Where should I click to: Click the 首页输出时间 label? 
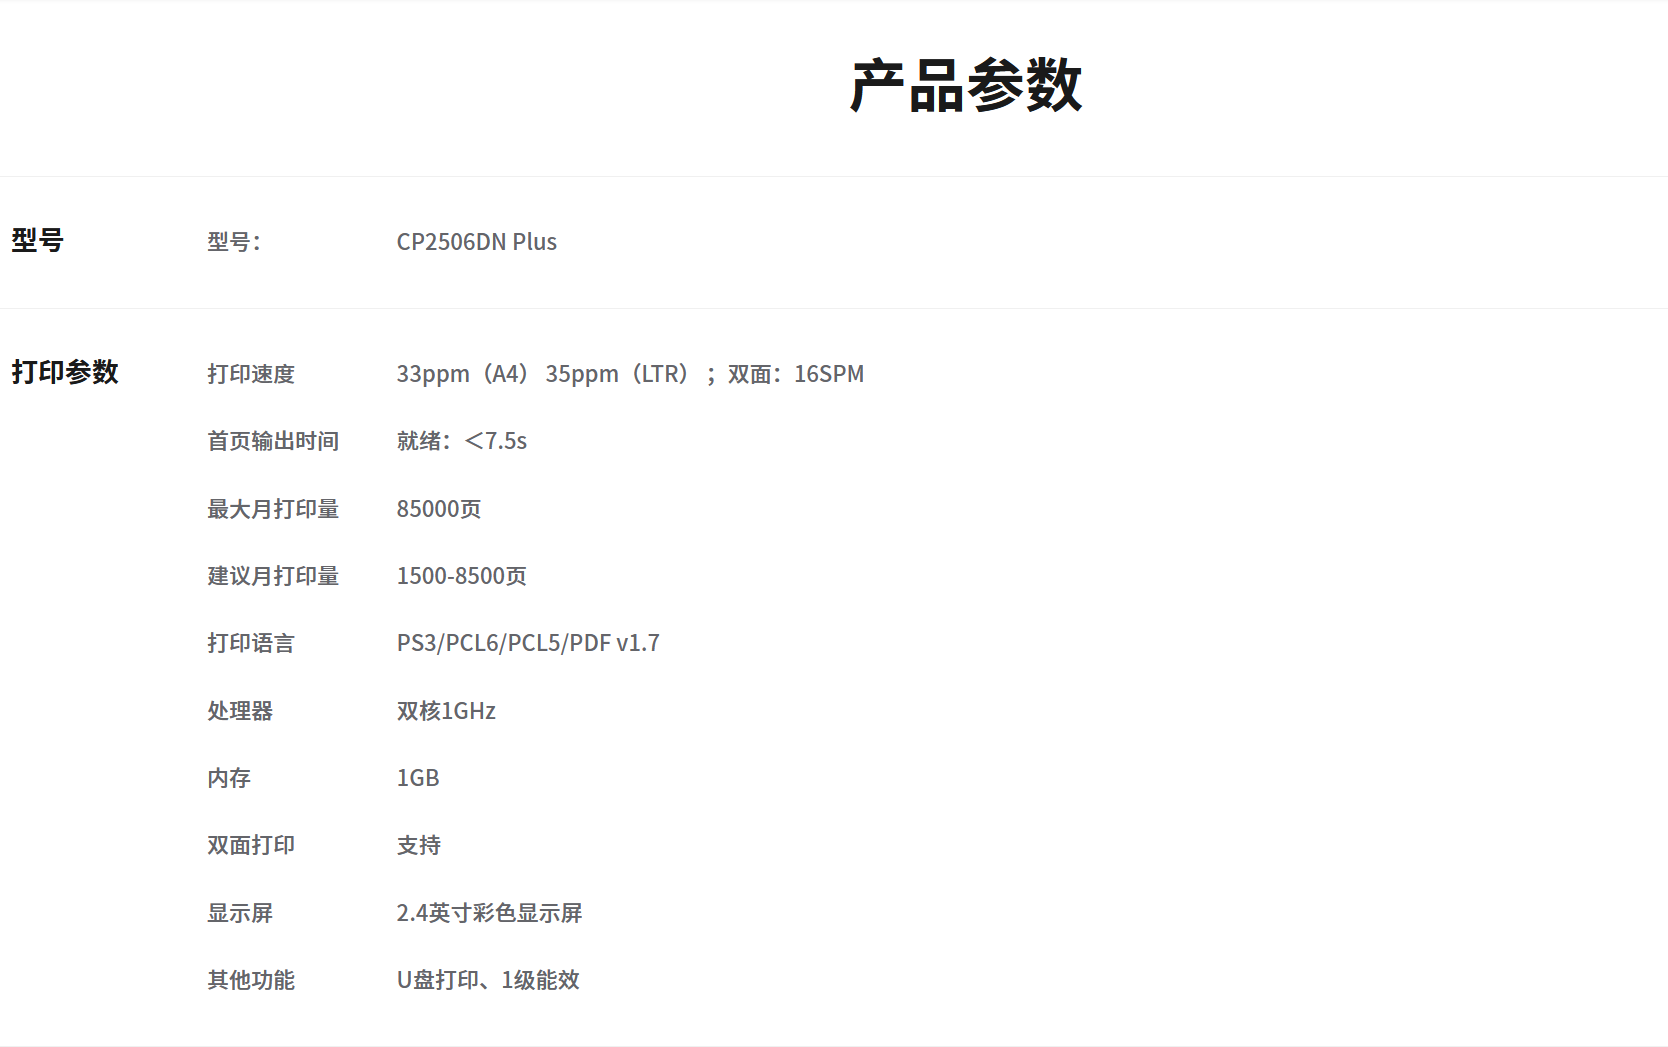click(x=273, y=441)
